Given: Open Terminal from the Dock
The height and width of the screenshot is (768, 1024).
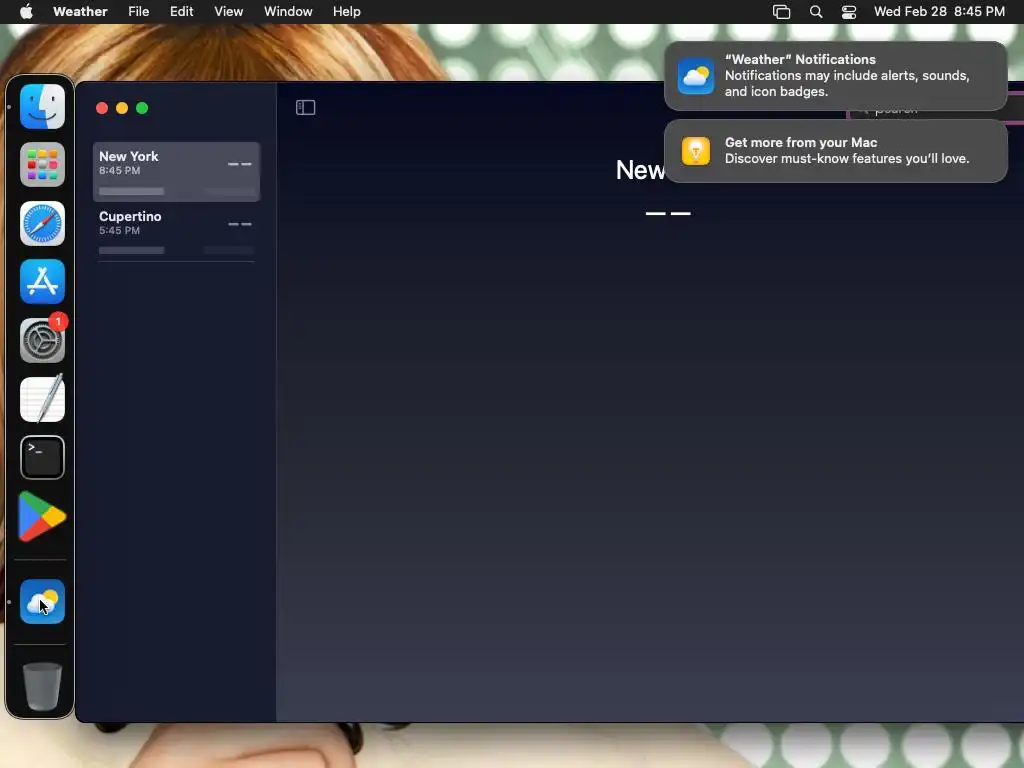Looking at the screenshot, I should [x=42, y=457].
